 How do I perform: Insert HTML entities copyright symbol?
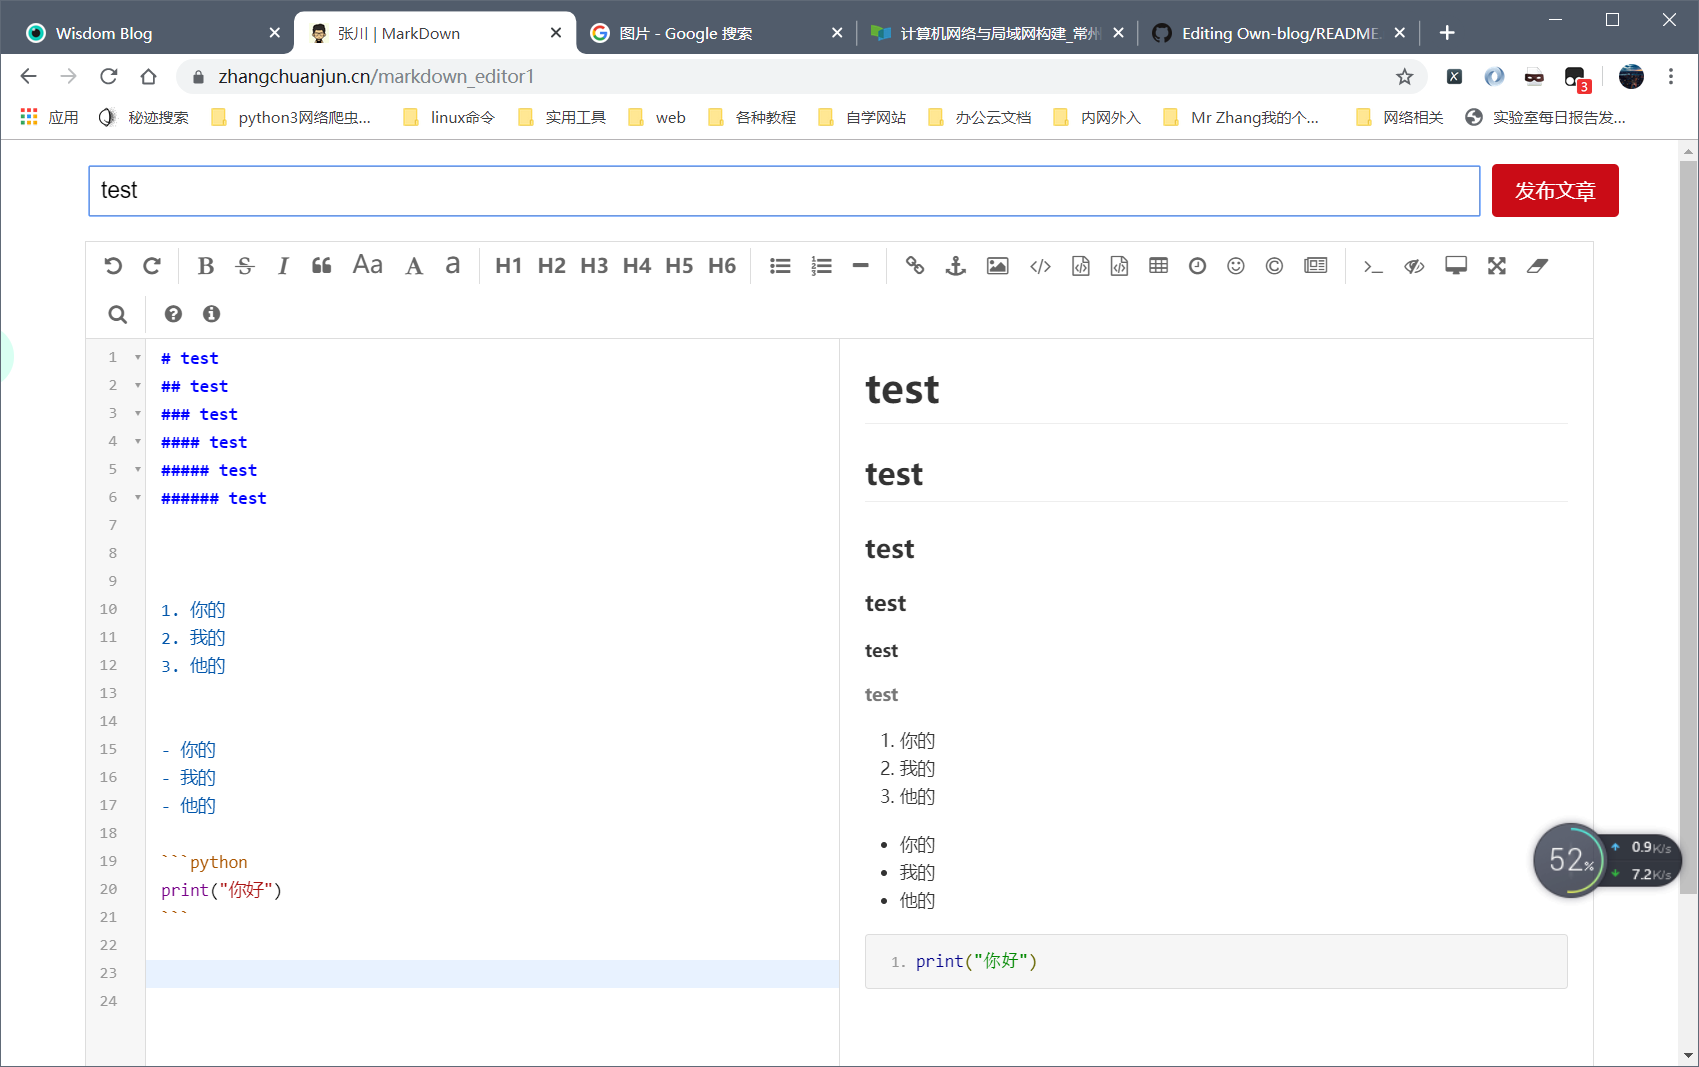tap(1275, 266)
